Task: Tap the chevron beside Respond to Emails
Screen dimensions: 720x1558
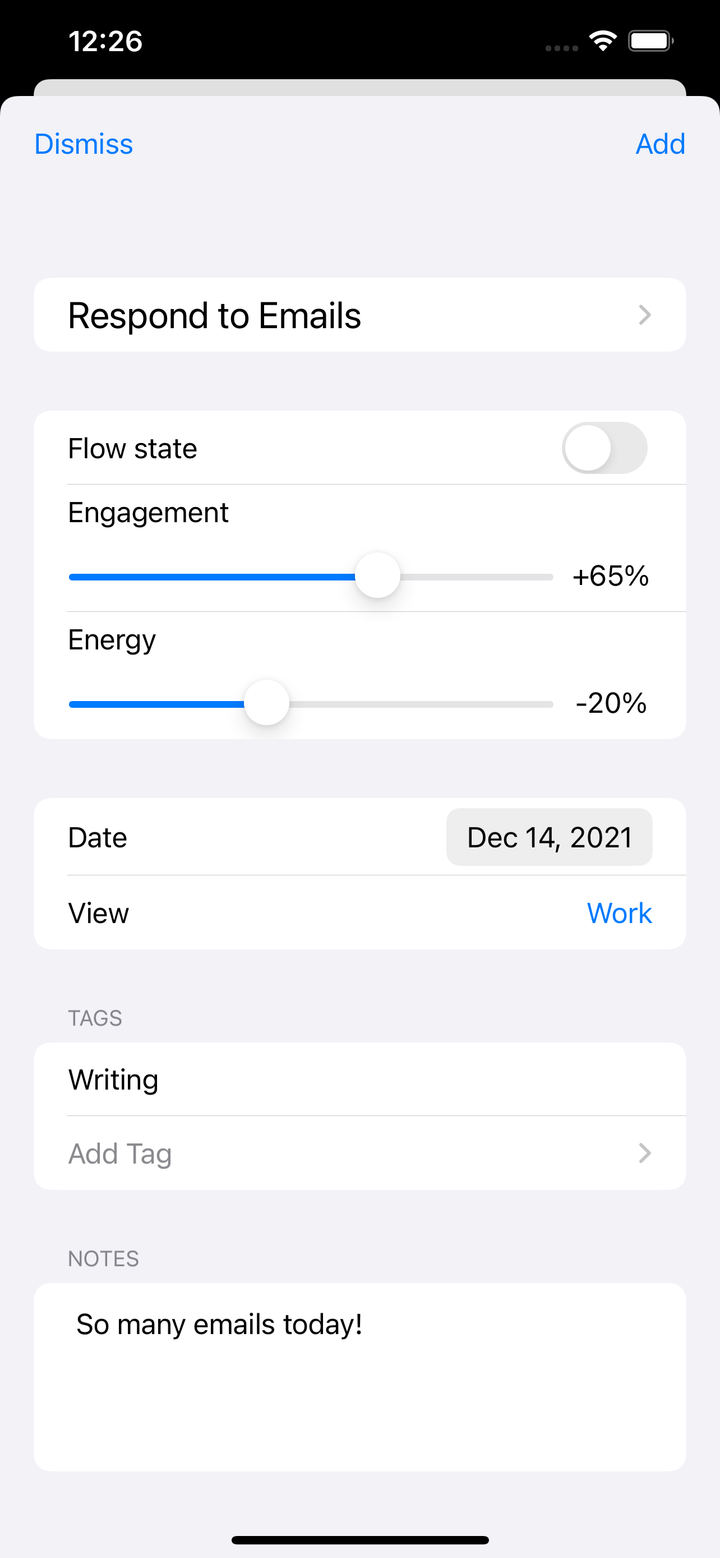Action: pyautogui.click(x=645, y=315)
